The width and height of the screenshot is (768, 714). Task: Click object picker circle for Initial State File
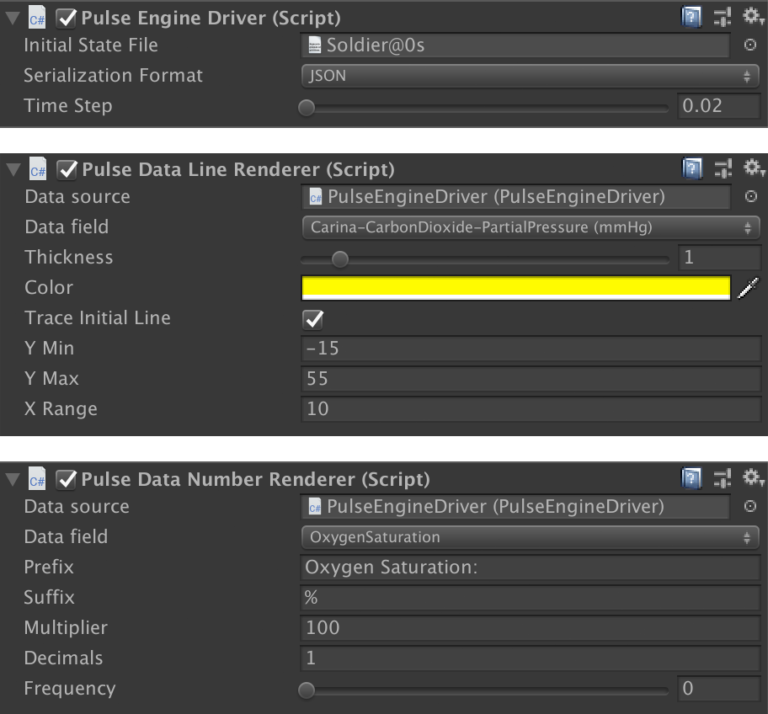[751, 45]
